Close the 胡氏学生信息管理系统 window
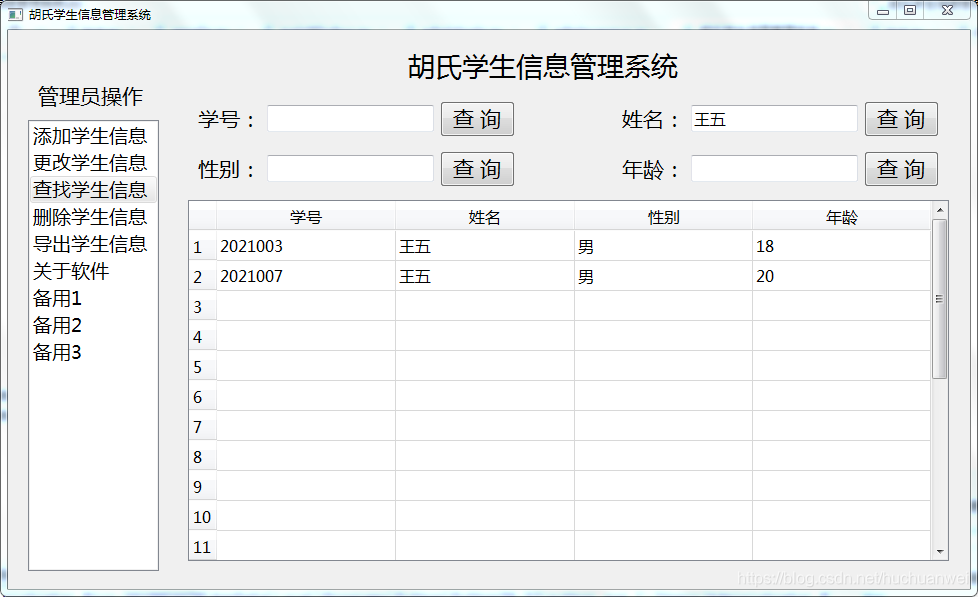The width and height of the screenshot is (978, 597). 947,11
